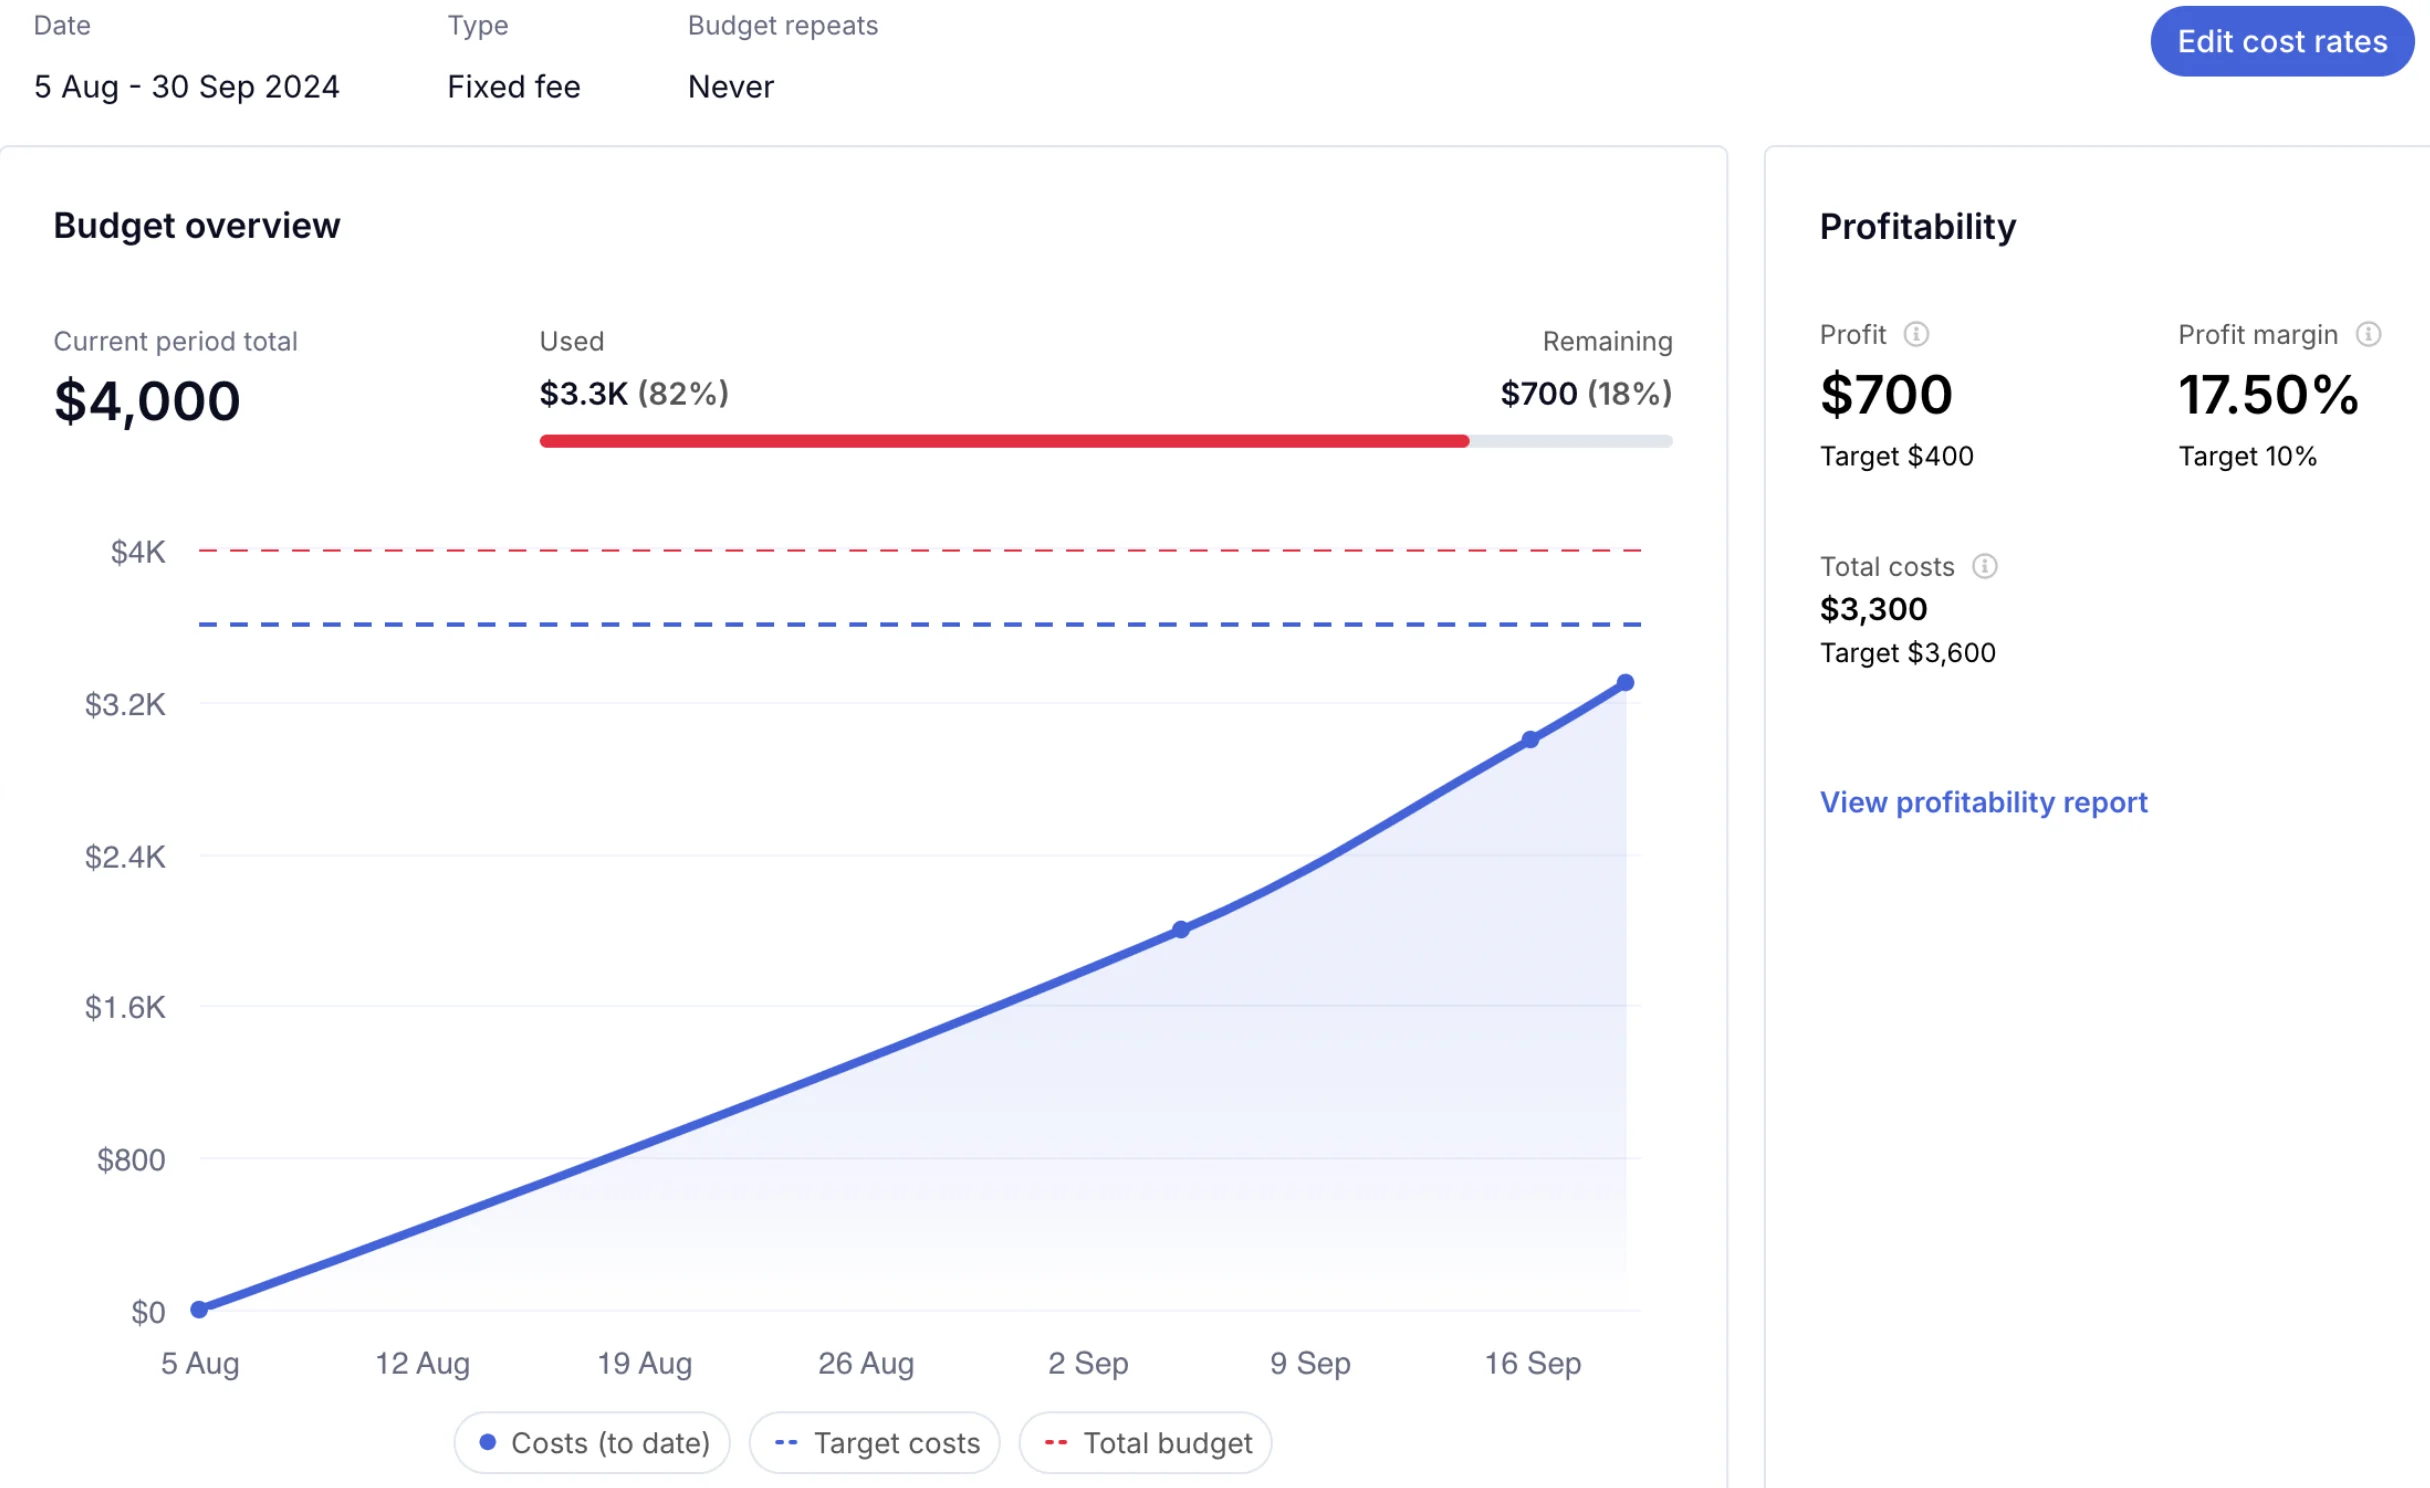Select the Profitability section header
The height and width of the screenshot is (1488, 2430).
coord(1917,226)
